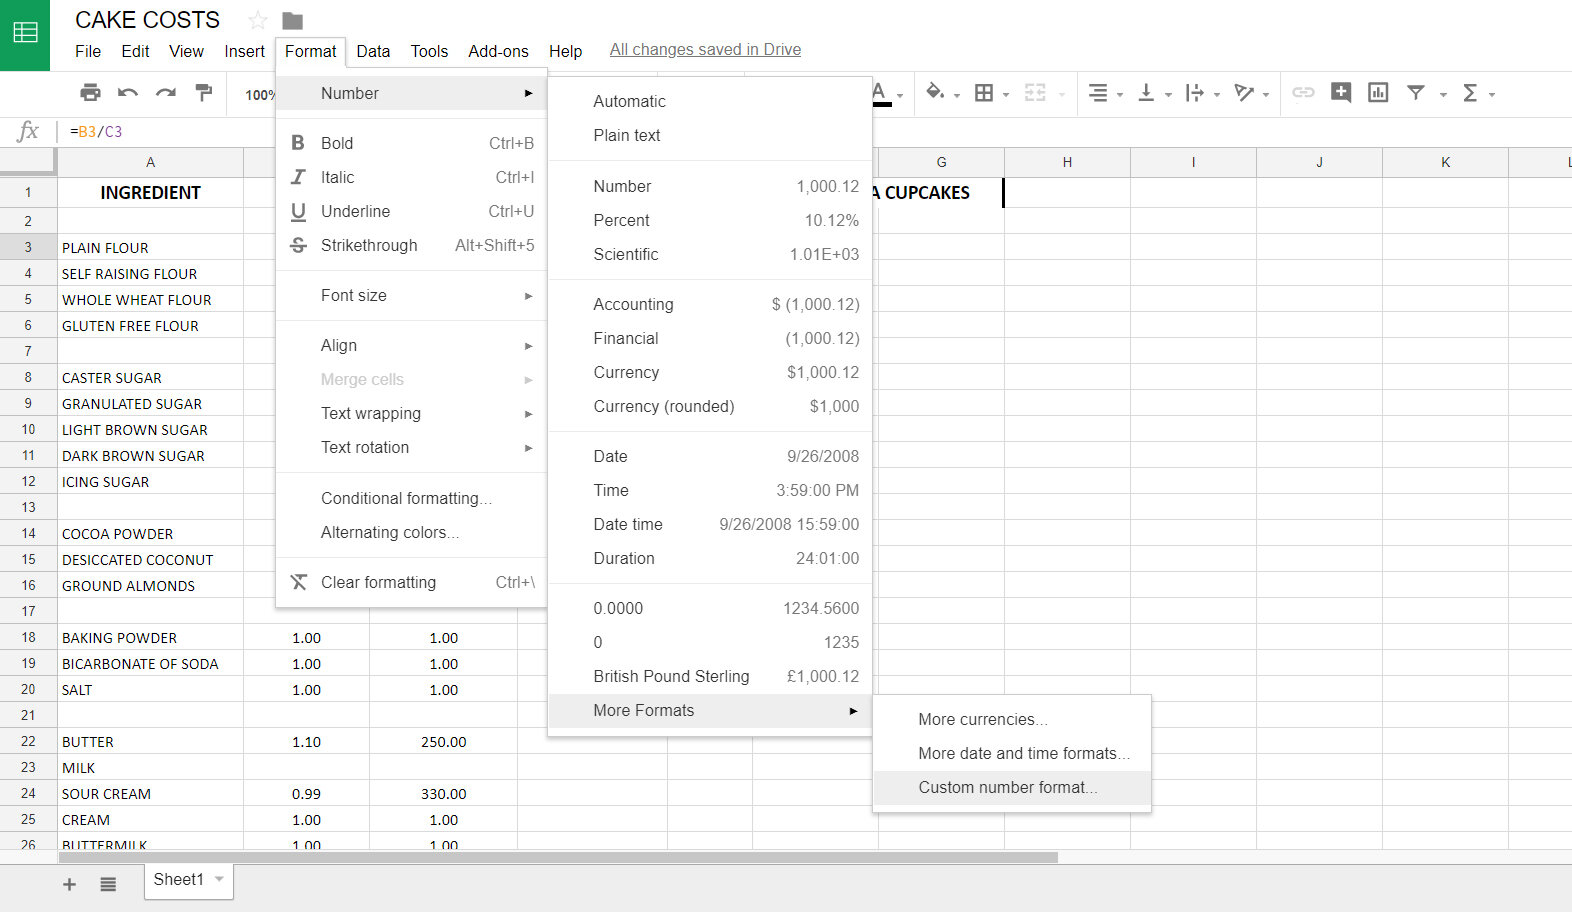Open the text color icon
1572x912 pixels.
[880, 93]
